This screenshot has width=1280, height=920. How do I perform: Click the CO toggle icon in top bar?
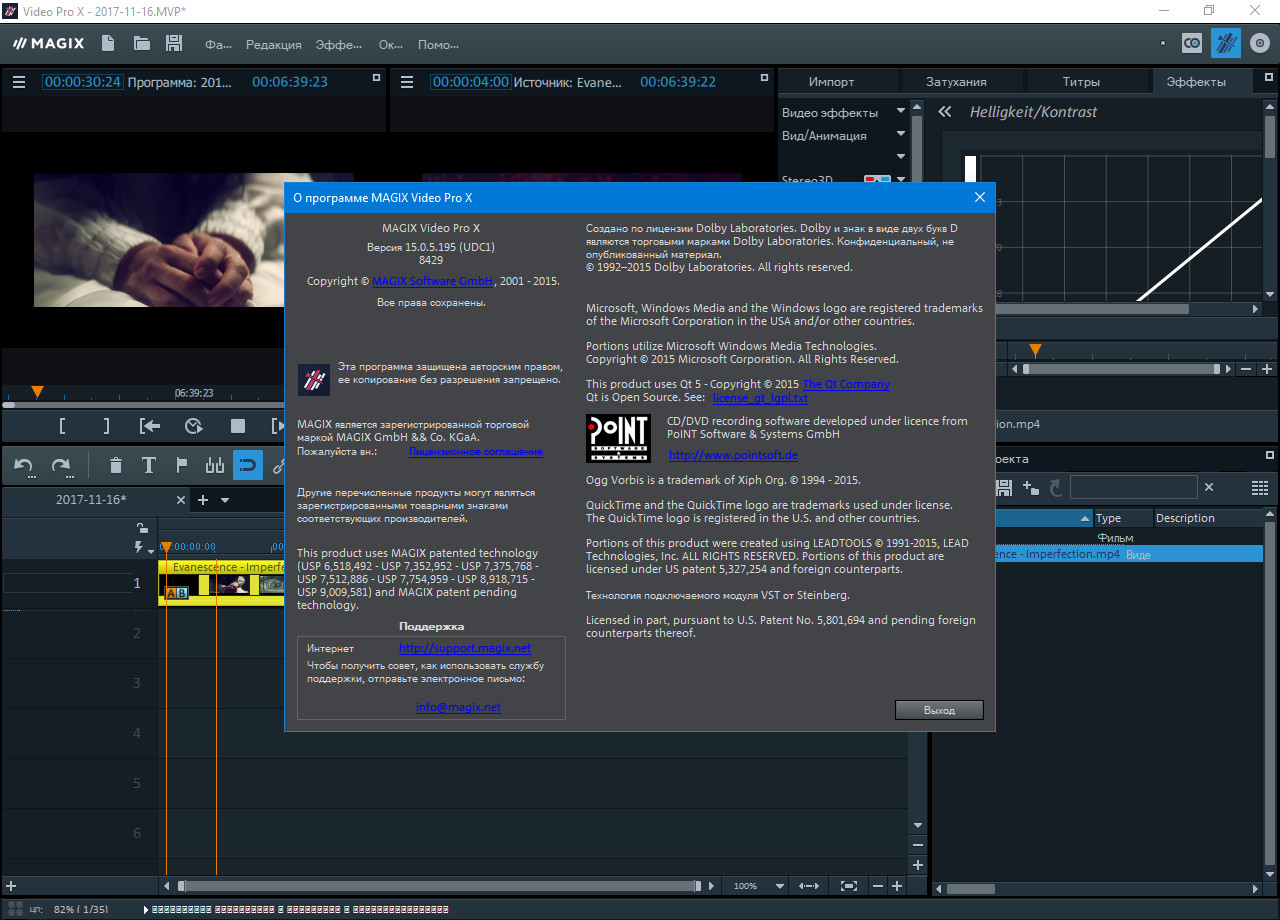click(1192, 43)
